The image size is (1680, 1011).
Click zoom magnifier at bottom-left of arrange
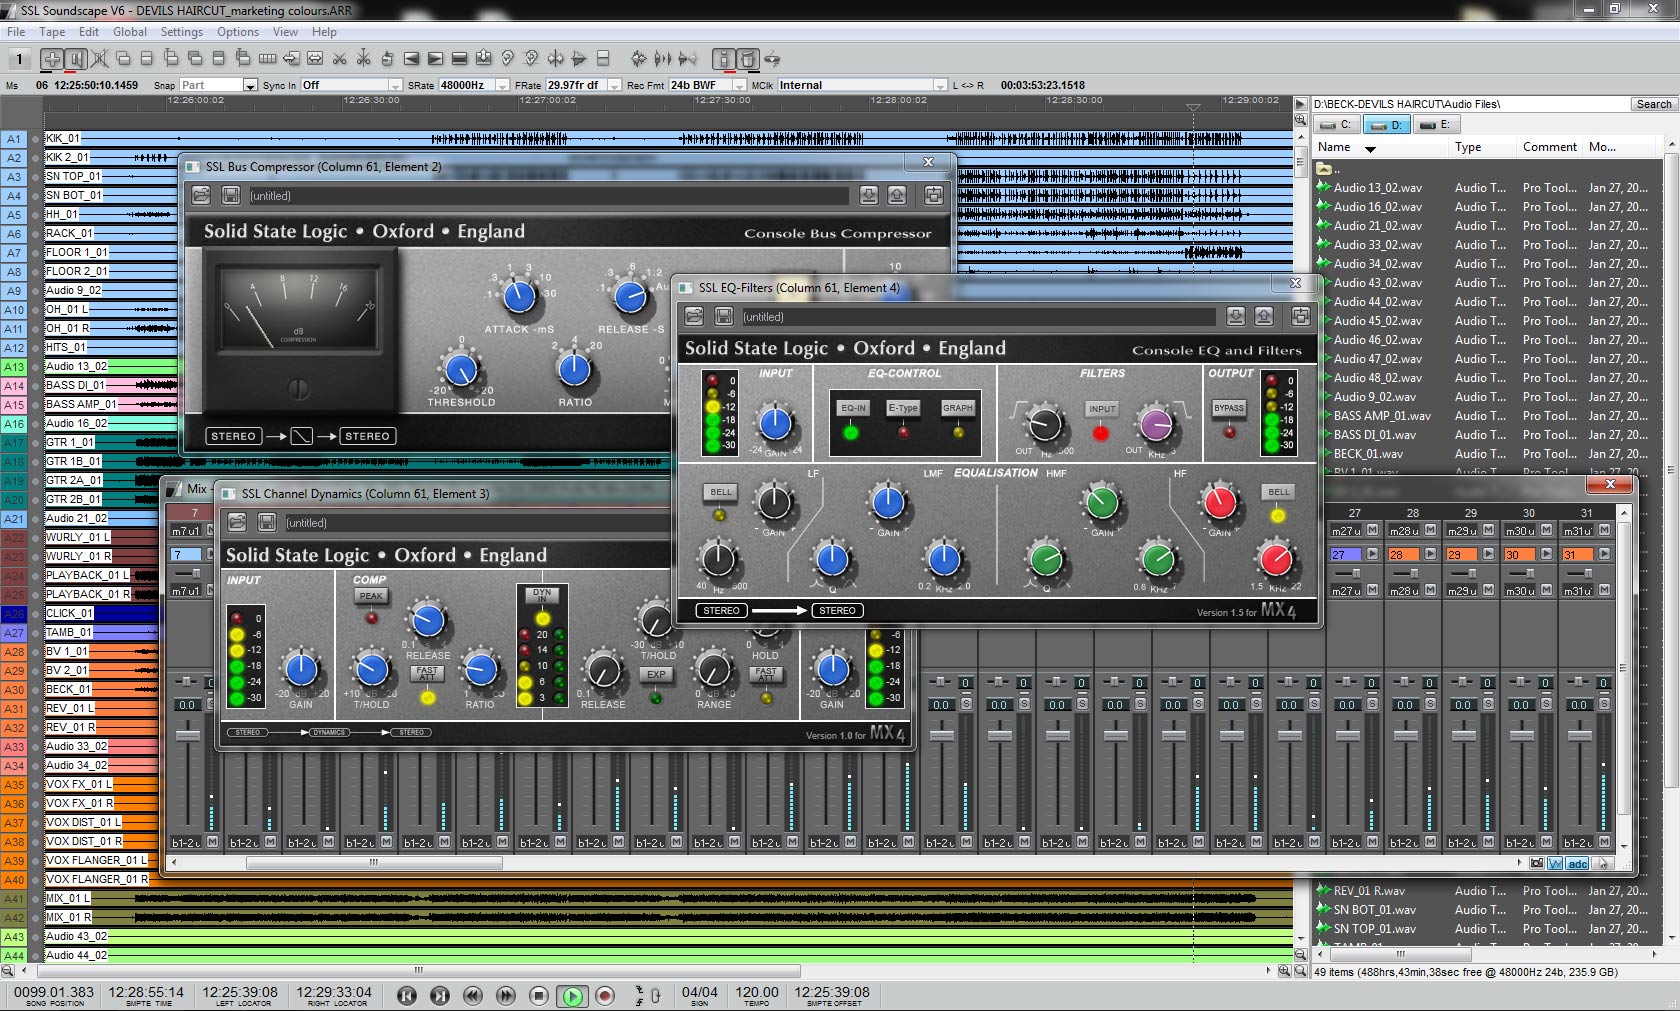[8, 971]
